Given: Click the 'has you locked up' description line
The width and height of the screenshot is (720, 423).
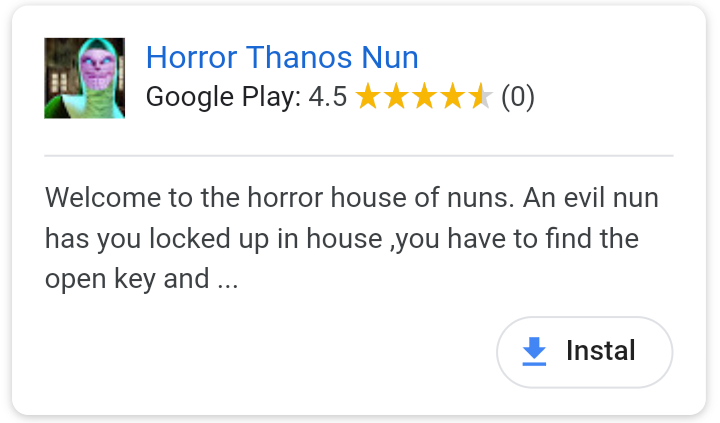Looking at the screenshot, I should click(342, 239).
